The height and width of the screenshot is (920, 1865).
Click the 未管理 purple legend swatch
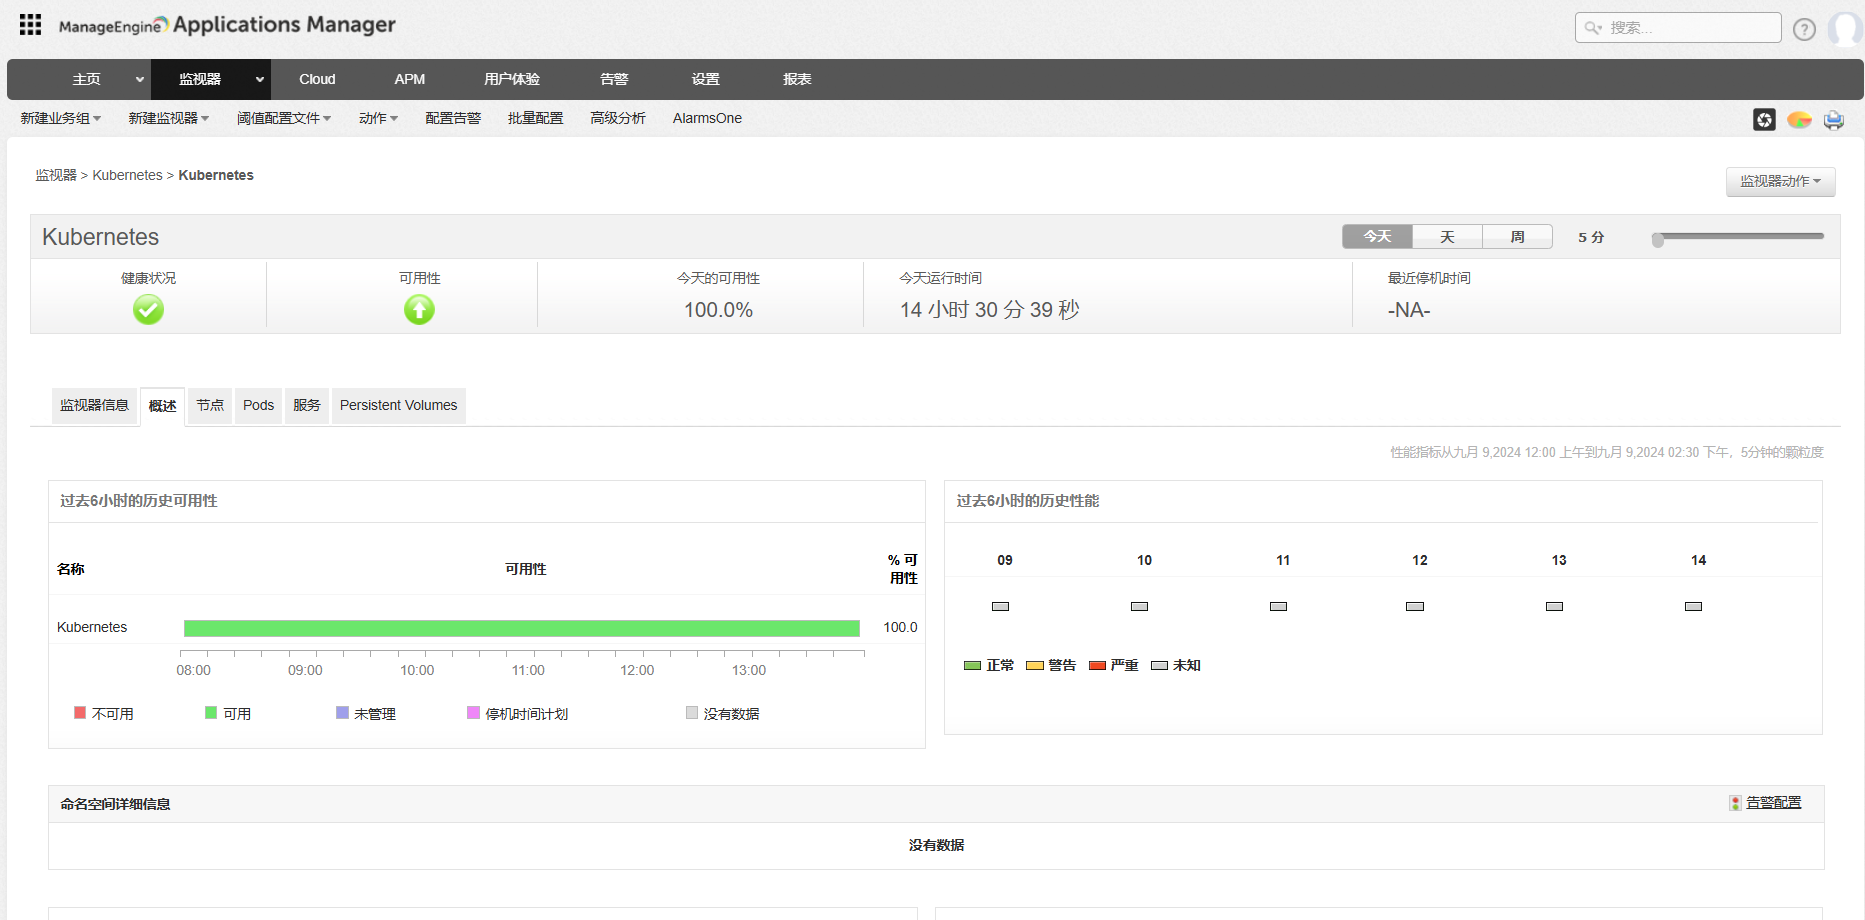342,713
